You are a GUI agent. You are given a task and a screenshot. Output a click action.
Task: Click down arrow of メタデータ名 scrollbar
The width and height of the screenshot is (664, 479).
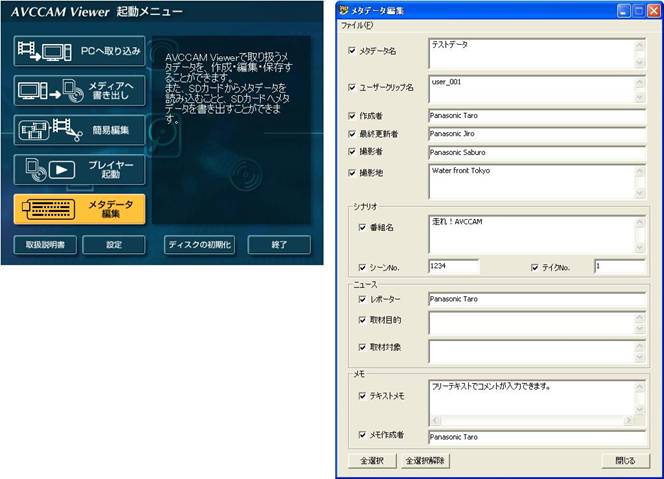click(639, 63)
